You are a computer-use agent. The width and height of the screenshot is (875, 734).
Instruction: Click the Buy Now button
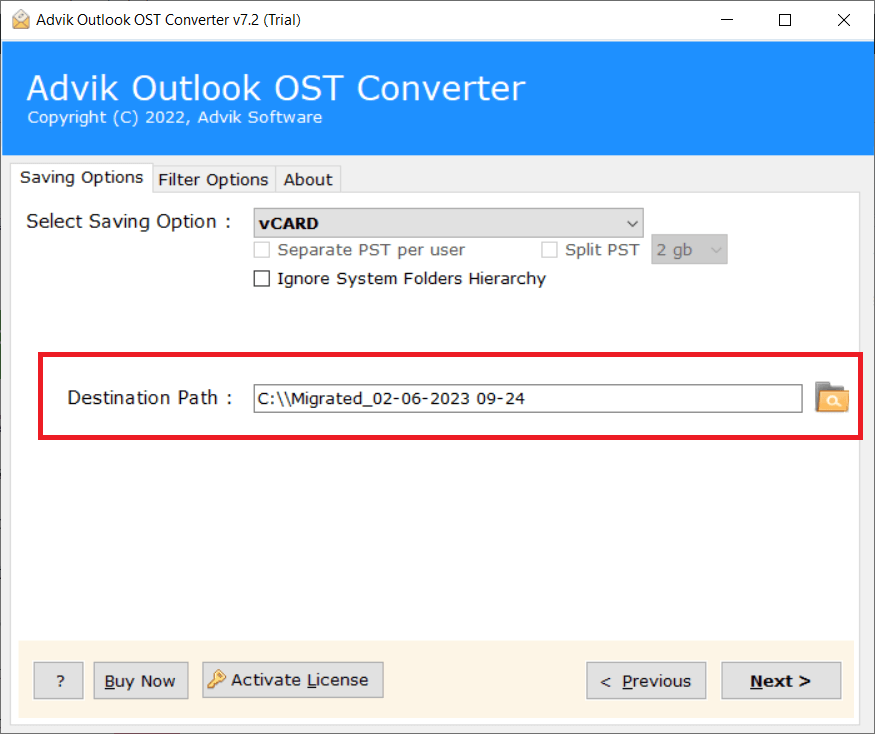[141, 680]
